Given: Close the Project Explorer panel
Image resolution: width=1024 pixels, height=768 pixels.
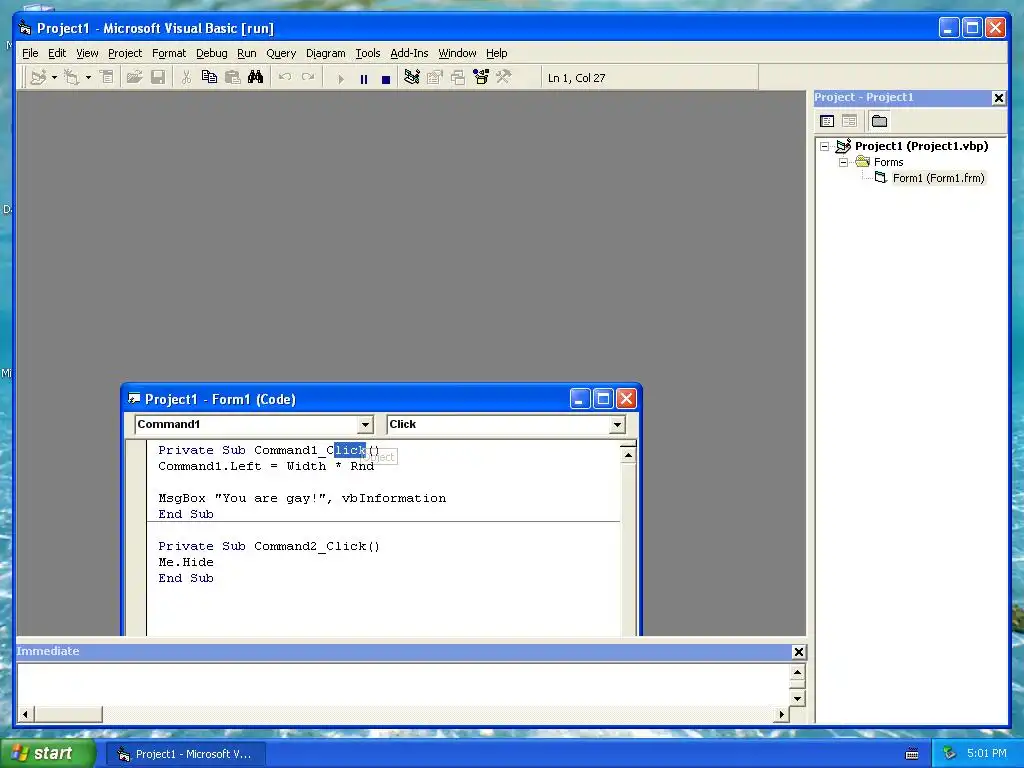Looking at the screenshot, I should pyautogui.click(x=999, y=98).
